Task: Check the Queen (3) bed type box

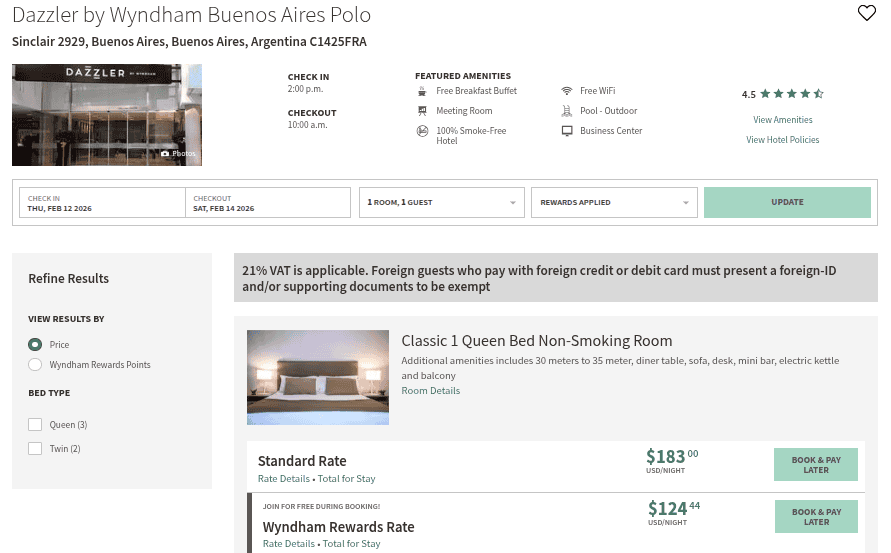Action: [x=35, y=425]
